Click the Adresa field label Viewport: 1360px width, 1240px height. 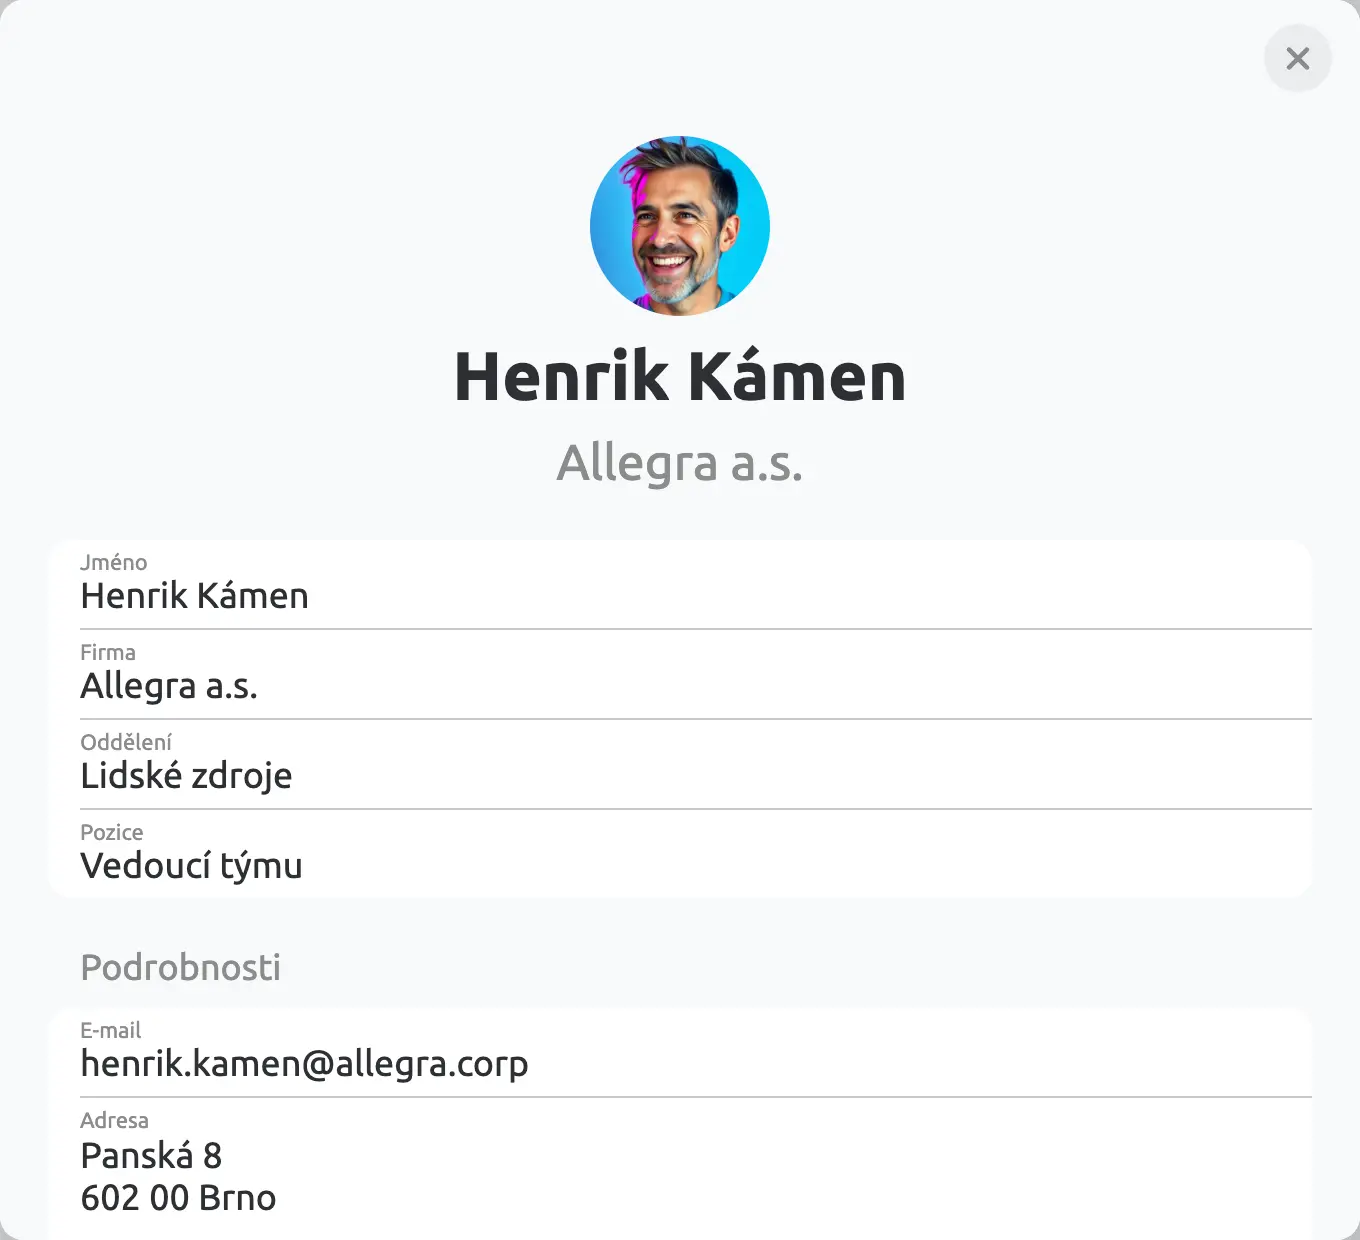(x=114, y=1120)
